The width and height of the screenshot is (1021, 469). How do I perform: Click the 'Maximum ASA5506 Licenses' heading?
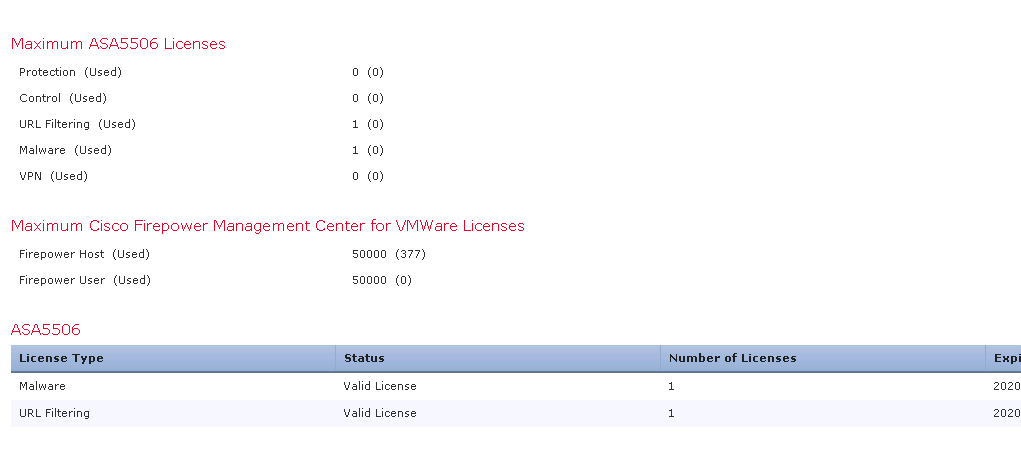[119, 44]
